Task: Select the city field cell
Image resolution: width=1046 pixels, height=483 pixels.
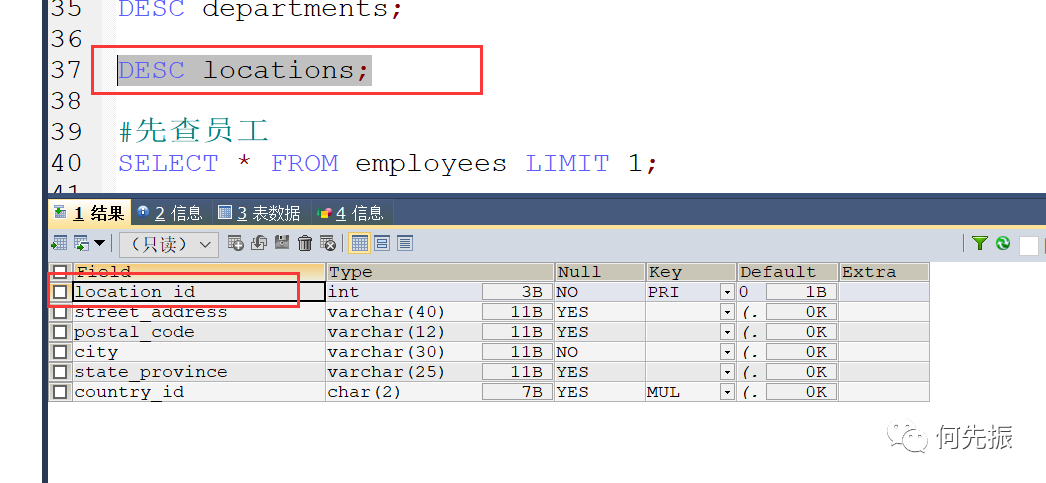Action: (x=198, y=352)
